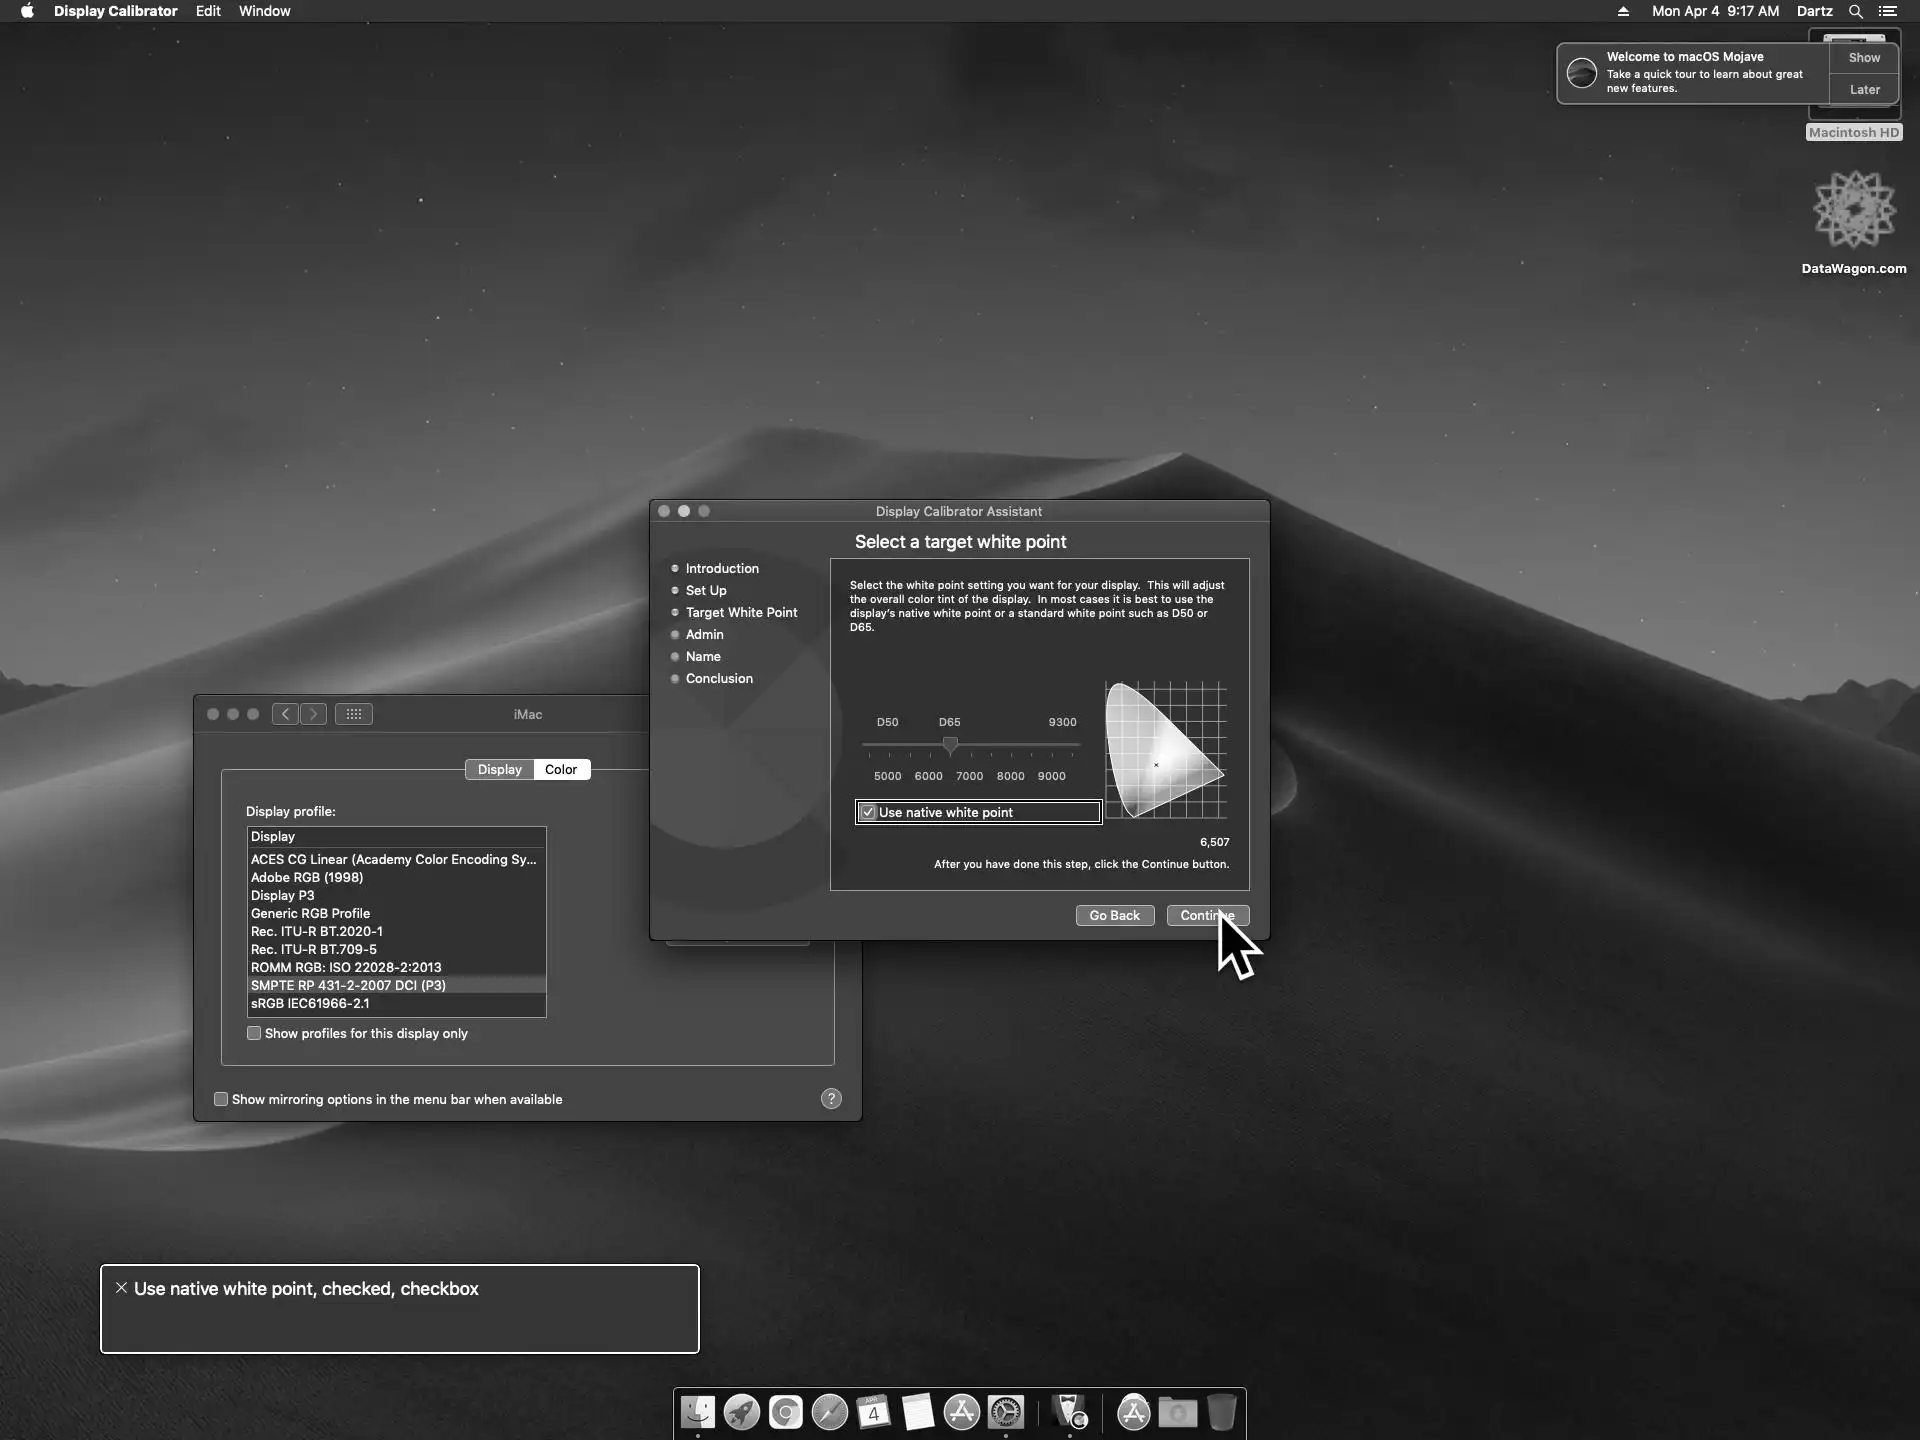The image size is (1920, 1440).
Task: Click the white point slider thumb
Action: 950,745
